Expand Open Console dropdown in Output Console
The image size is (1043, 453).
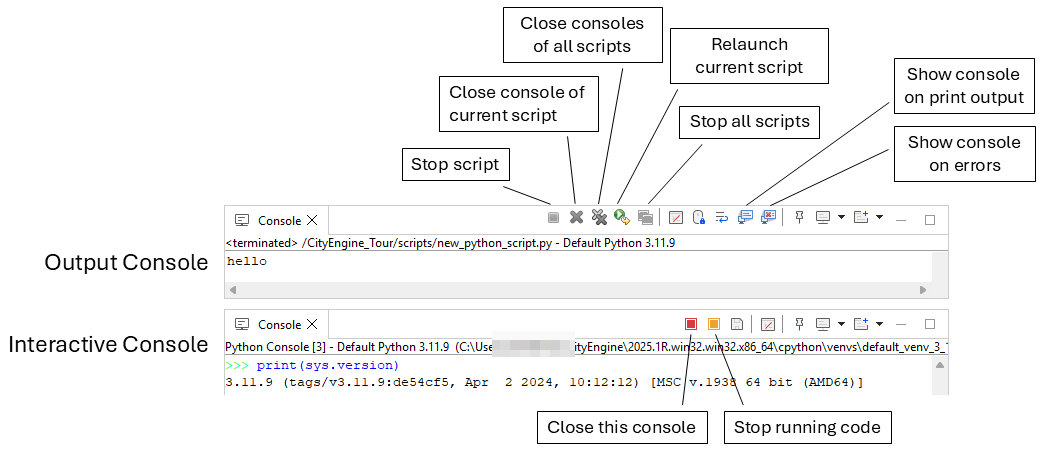pos(879,217)
